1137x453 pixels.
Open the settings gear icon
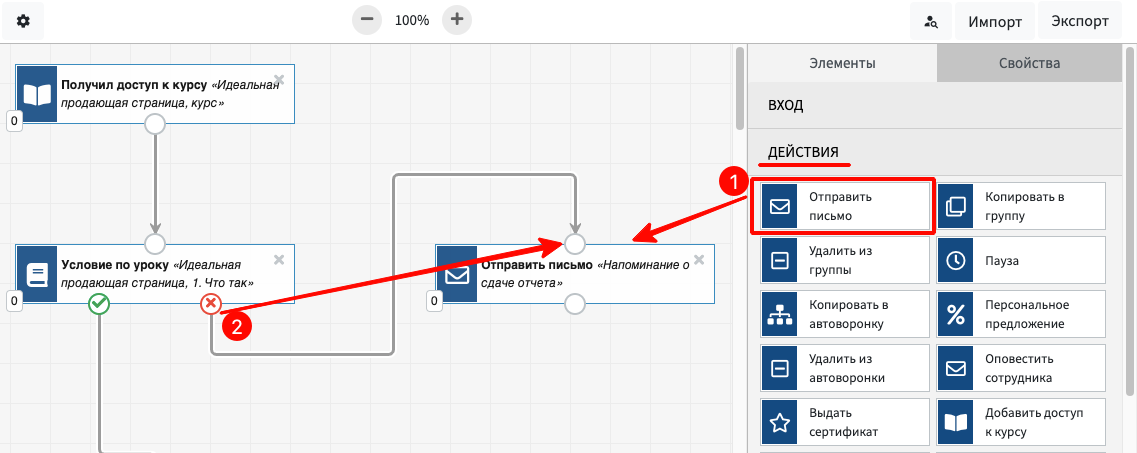point(23,21)
